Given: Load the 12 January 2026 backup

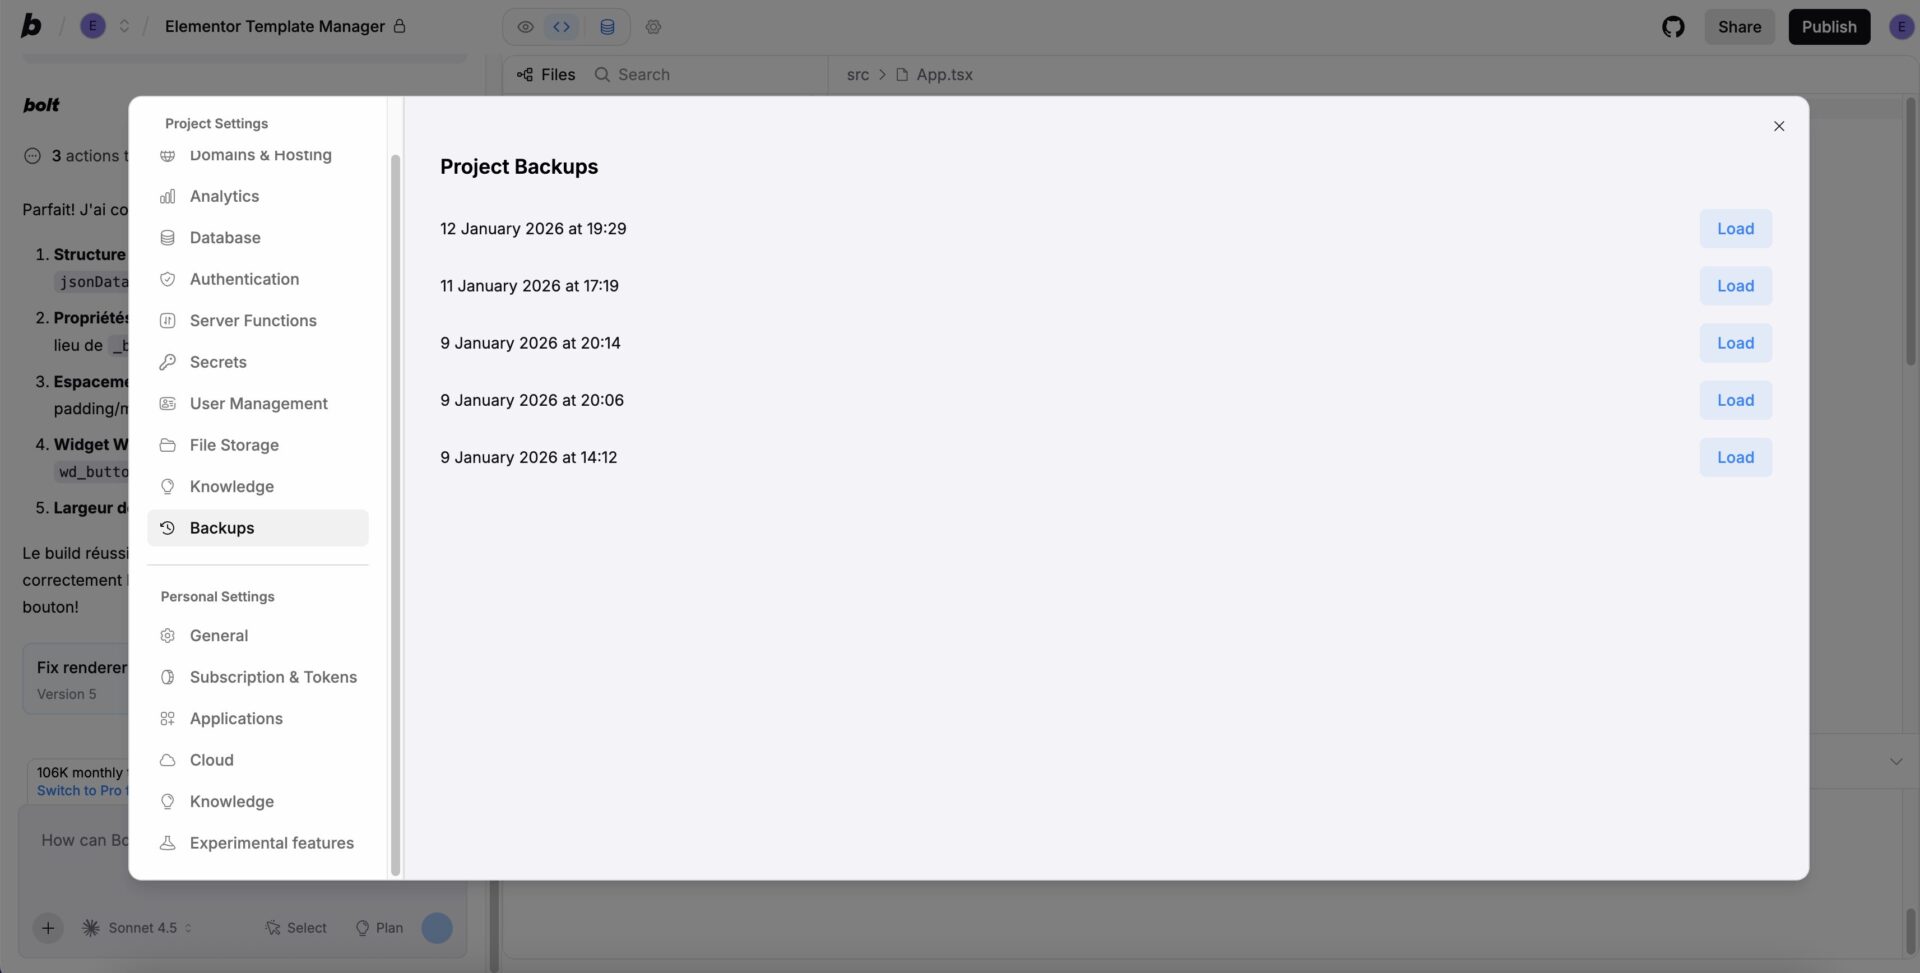Looking at the screenshot, I should point(1735,228).
